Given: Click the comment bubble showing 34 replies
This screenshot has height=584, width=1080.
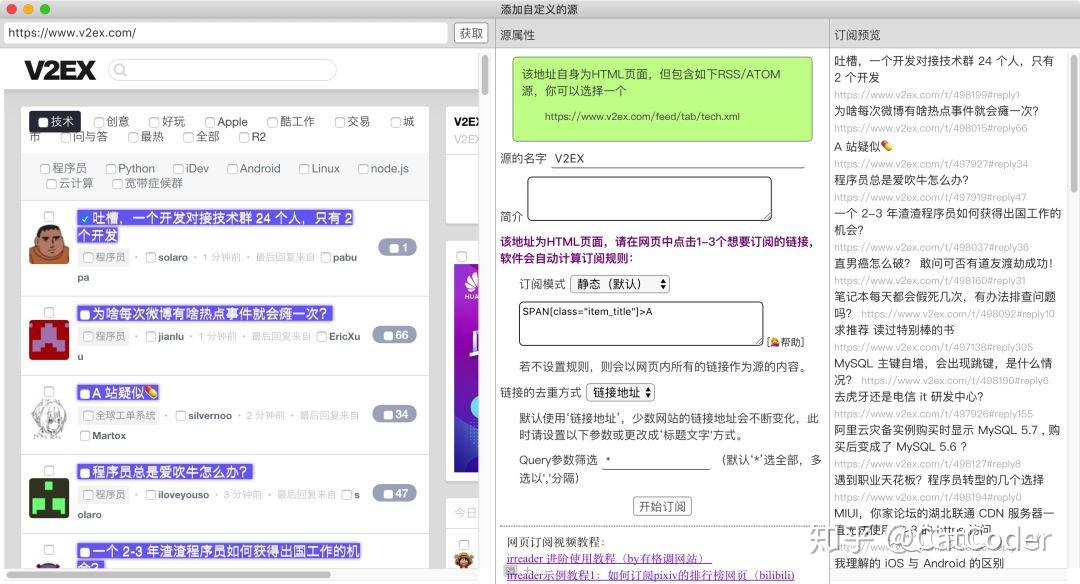Looking at the screenshot, I should tap(394, 411).
